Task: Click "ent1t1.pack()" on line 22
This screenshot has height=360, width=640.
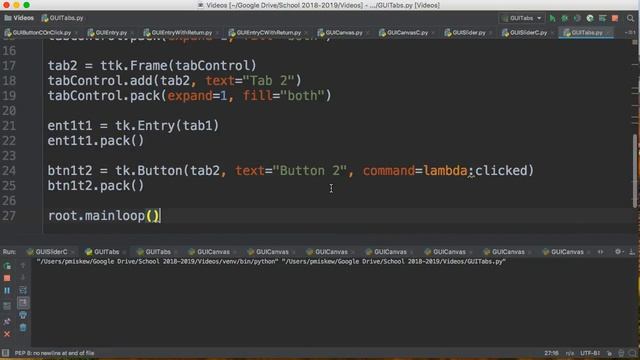Action: click(x=96, y=141)
